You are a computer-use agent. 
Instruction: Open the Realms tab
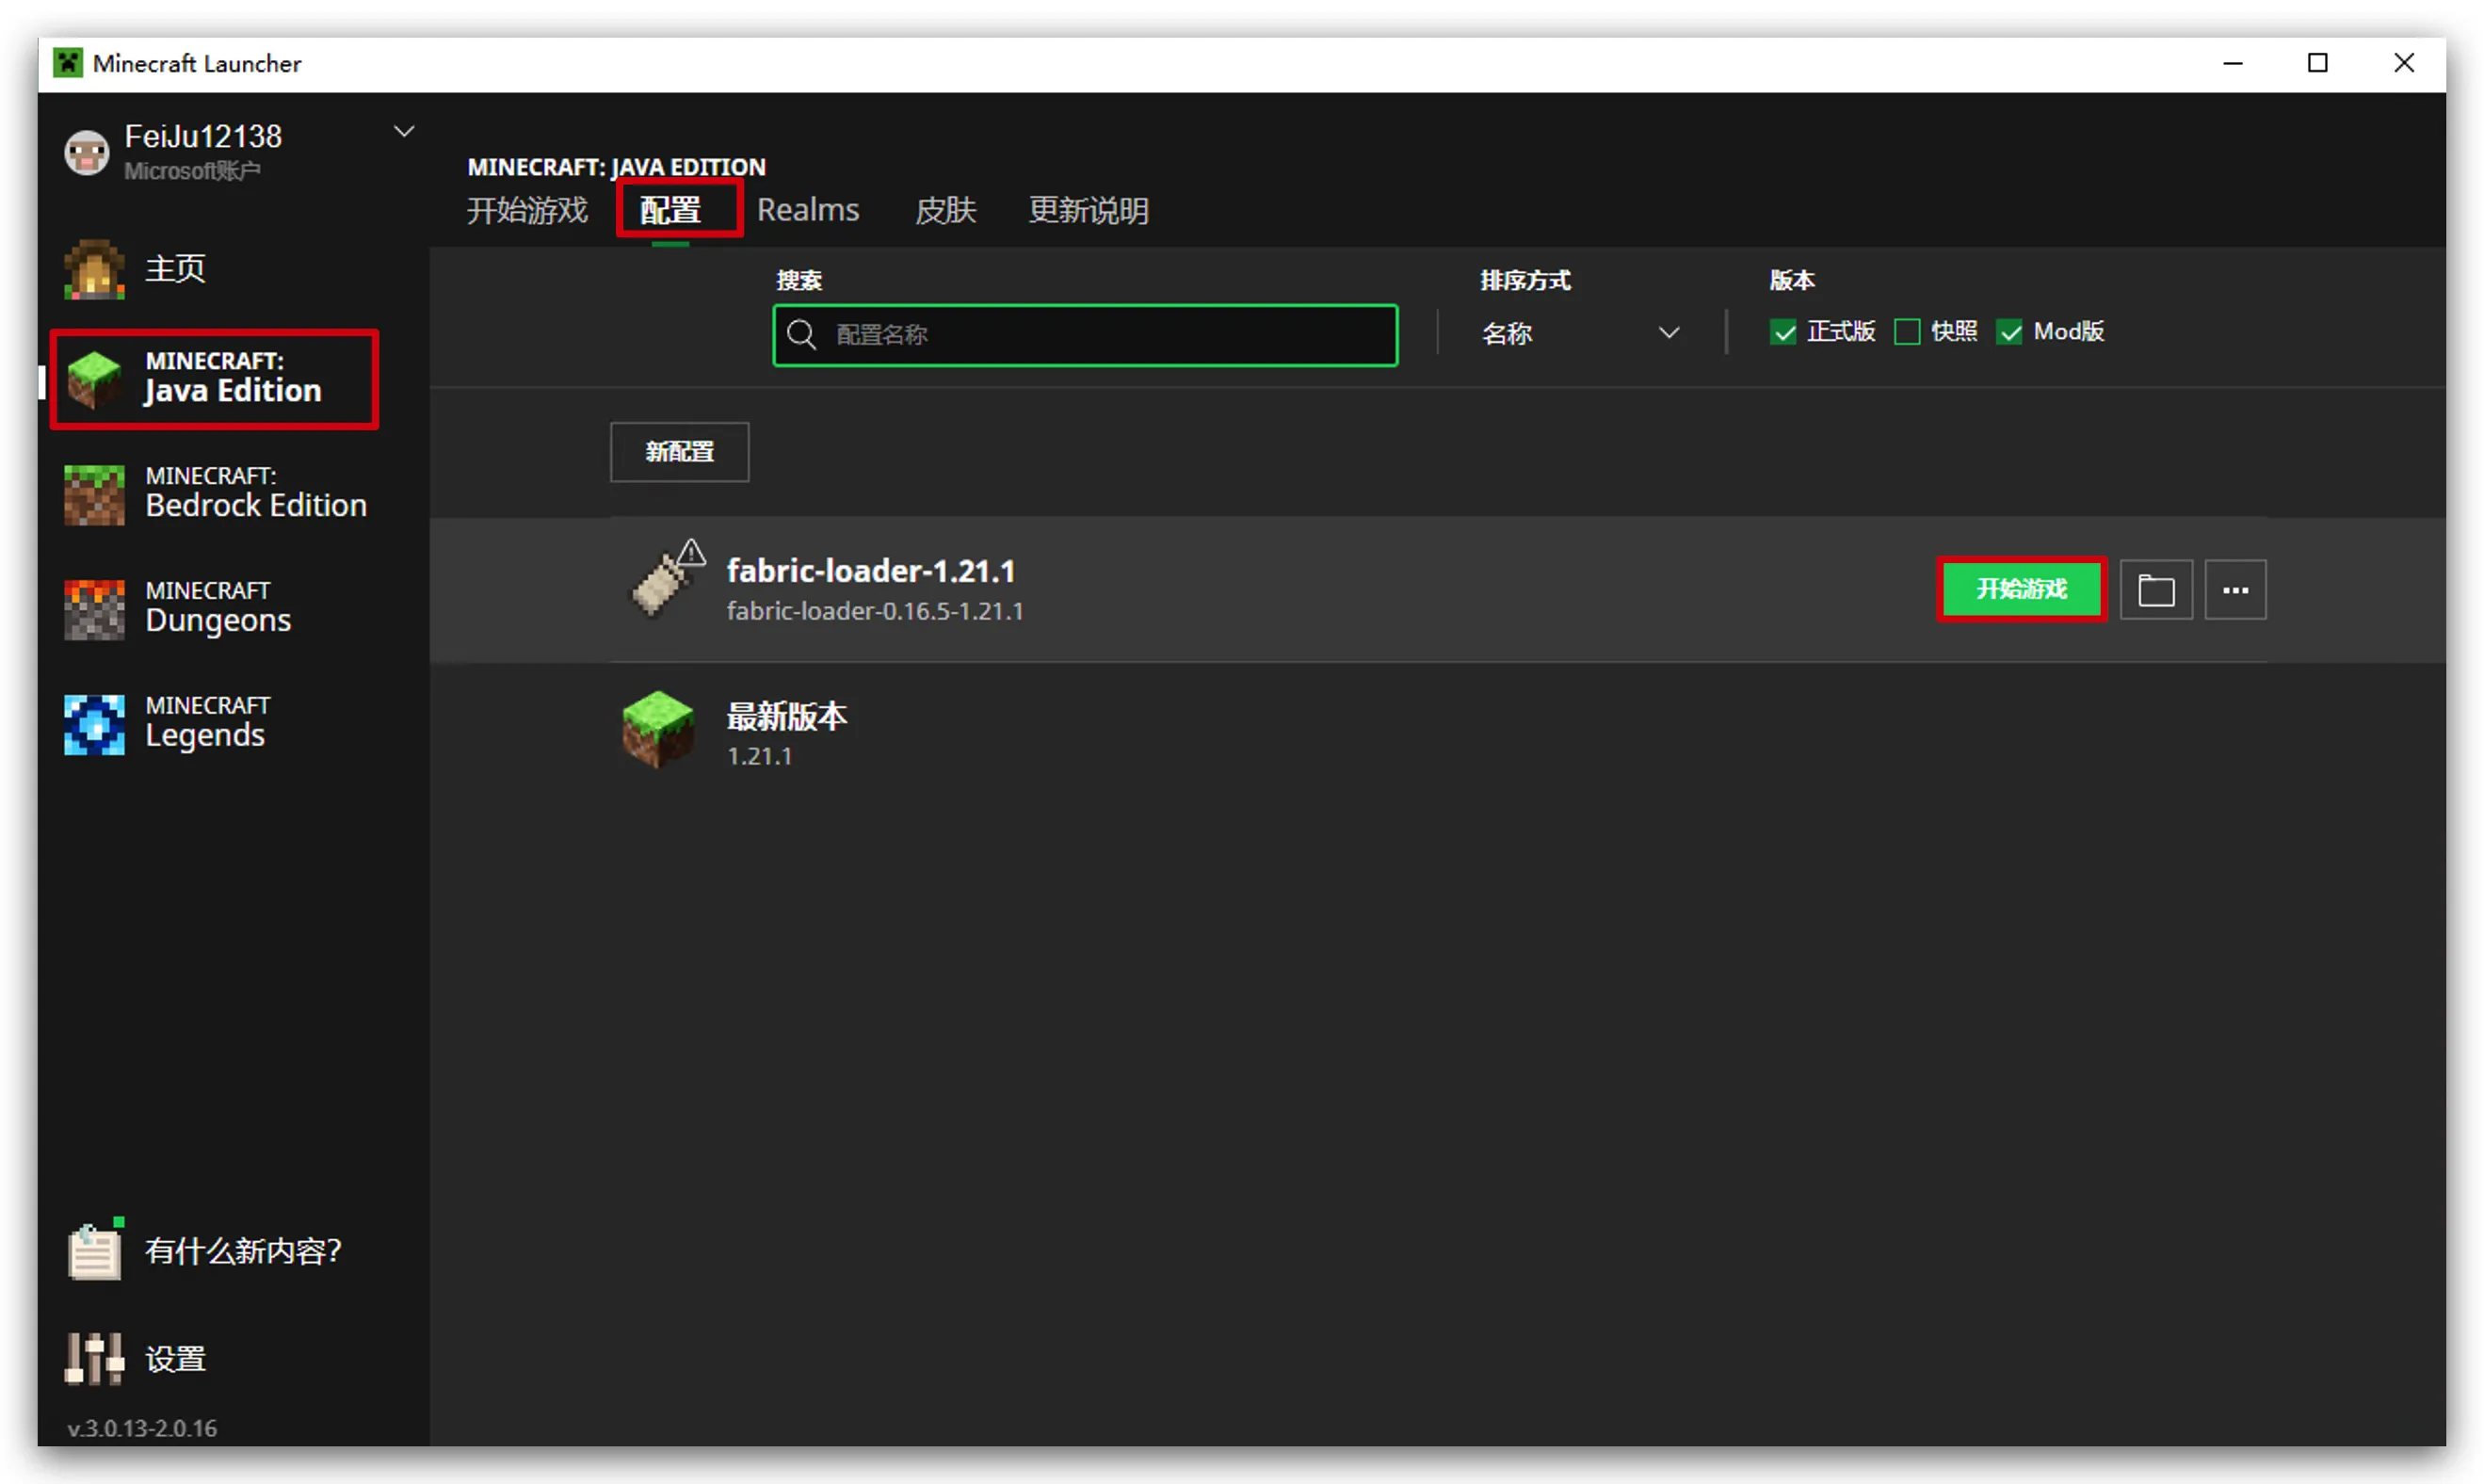[807, 211]
